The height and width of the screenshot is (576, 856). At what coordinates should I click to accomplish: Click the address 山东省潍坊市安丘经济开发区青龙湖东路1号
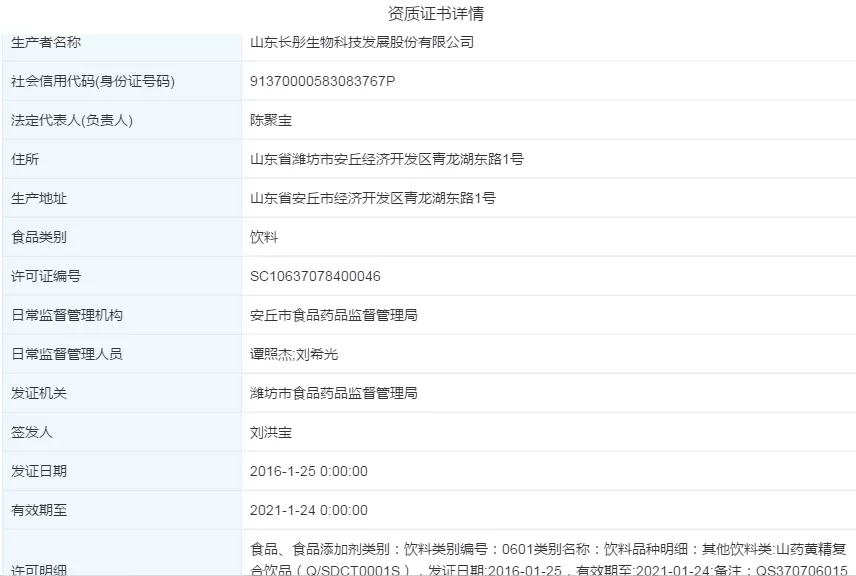click(387, 159)
